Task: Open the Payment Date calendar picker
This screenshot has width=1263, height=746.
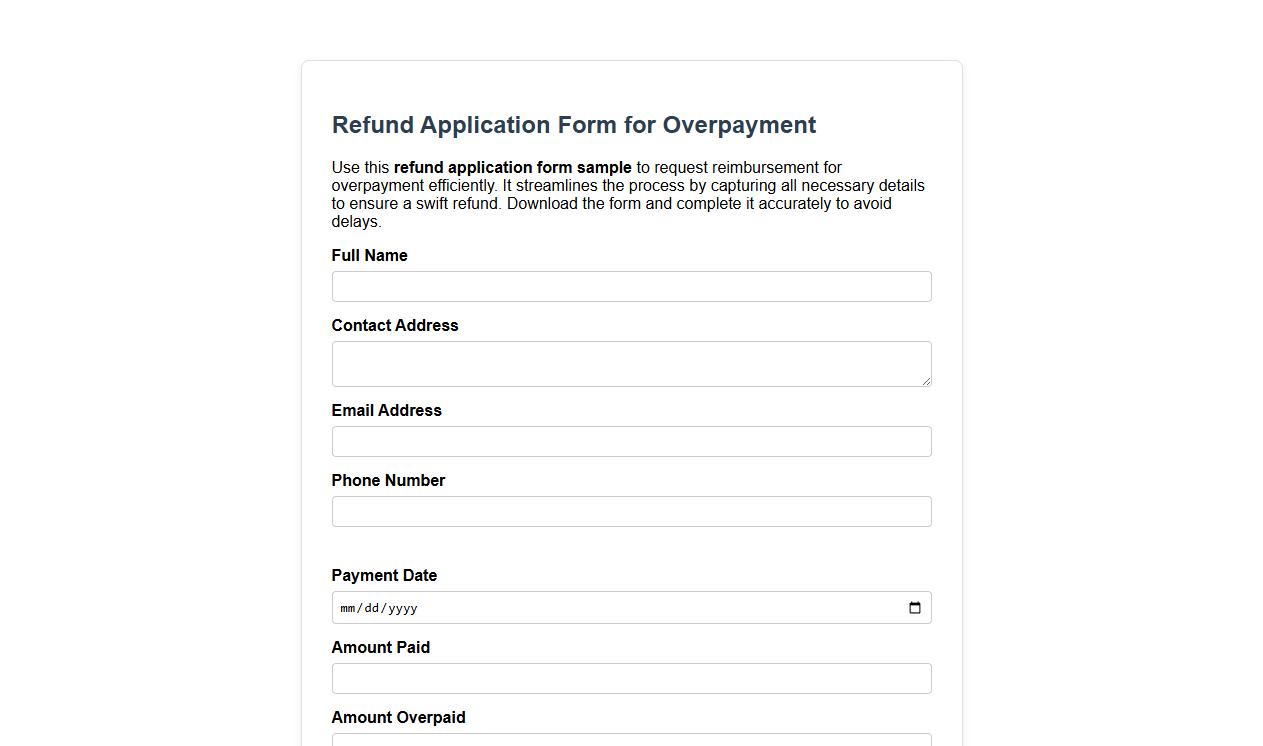Action: [x=914, y=607]
